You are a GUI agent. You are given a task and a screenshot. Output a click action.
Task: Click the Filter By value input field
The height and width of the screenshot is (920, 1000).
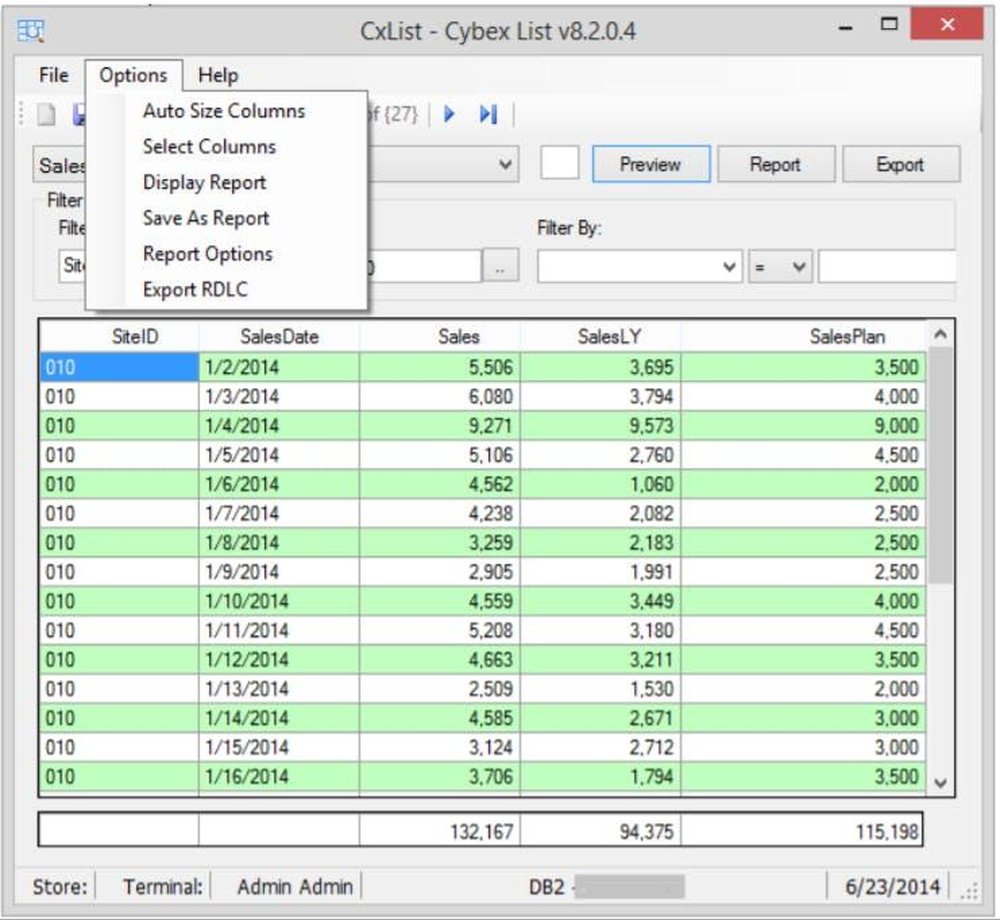[x=887, y=267]
